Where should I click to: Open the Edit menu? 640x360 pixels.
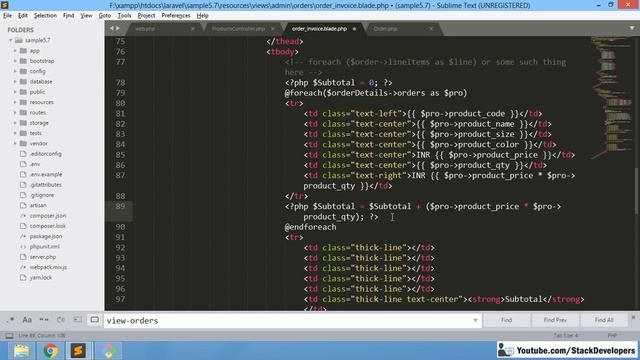point(23,16)
